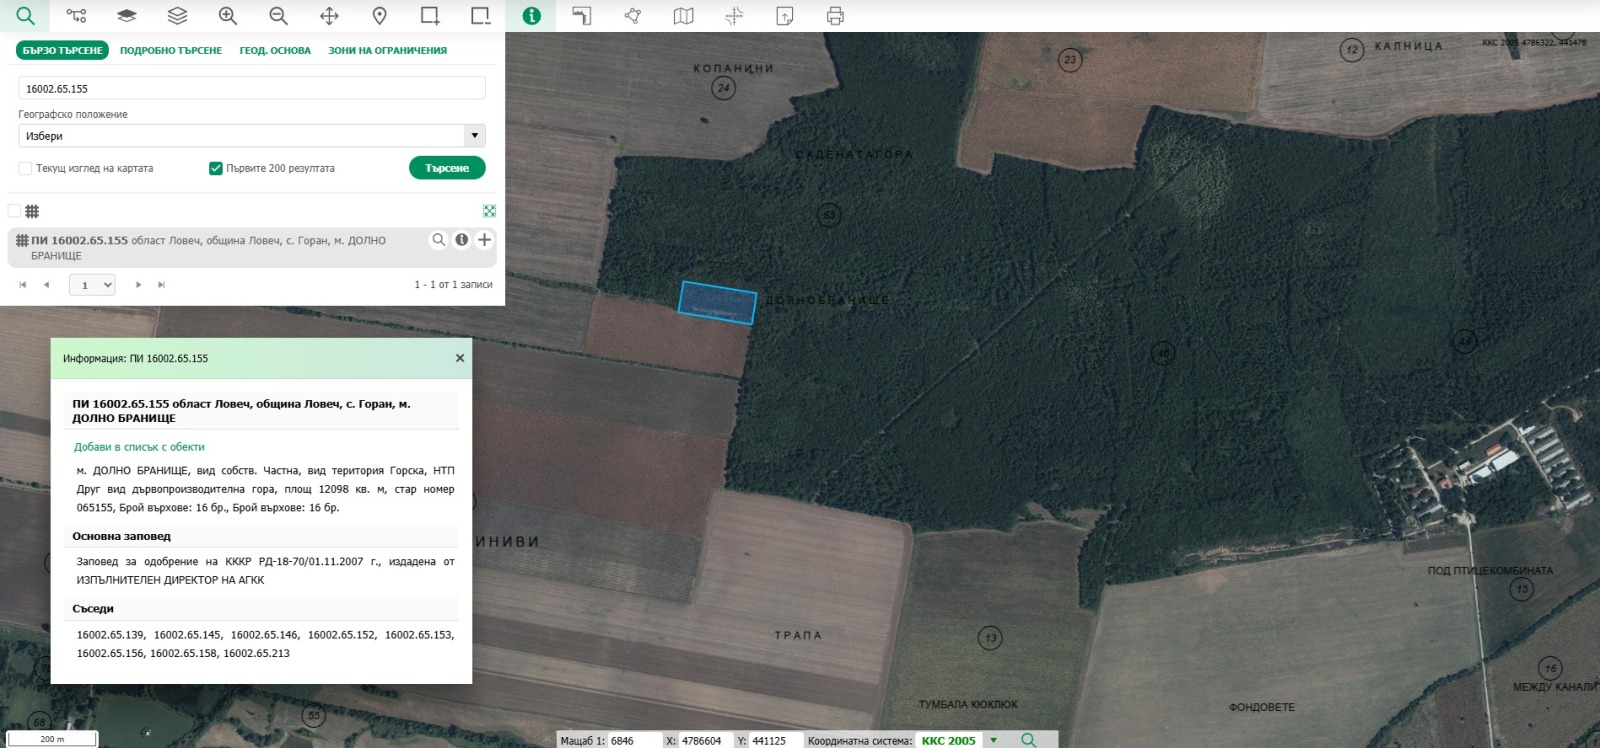Go to coordinates with bottom search icon
The width and height of the screenshot is (1600, 748).
1028,740
